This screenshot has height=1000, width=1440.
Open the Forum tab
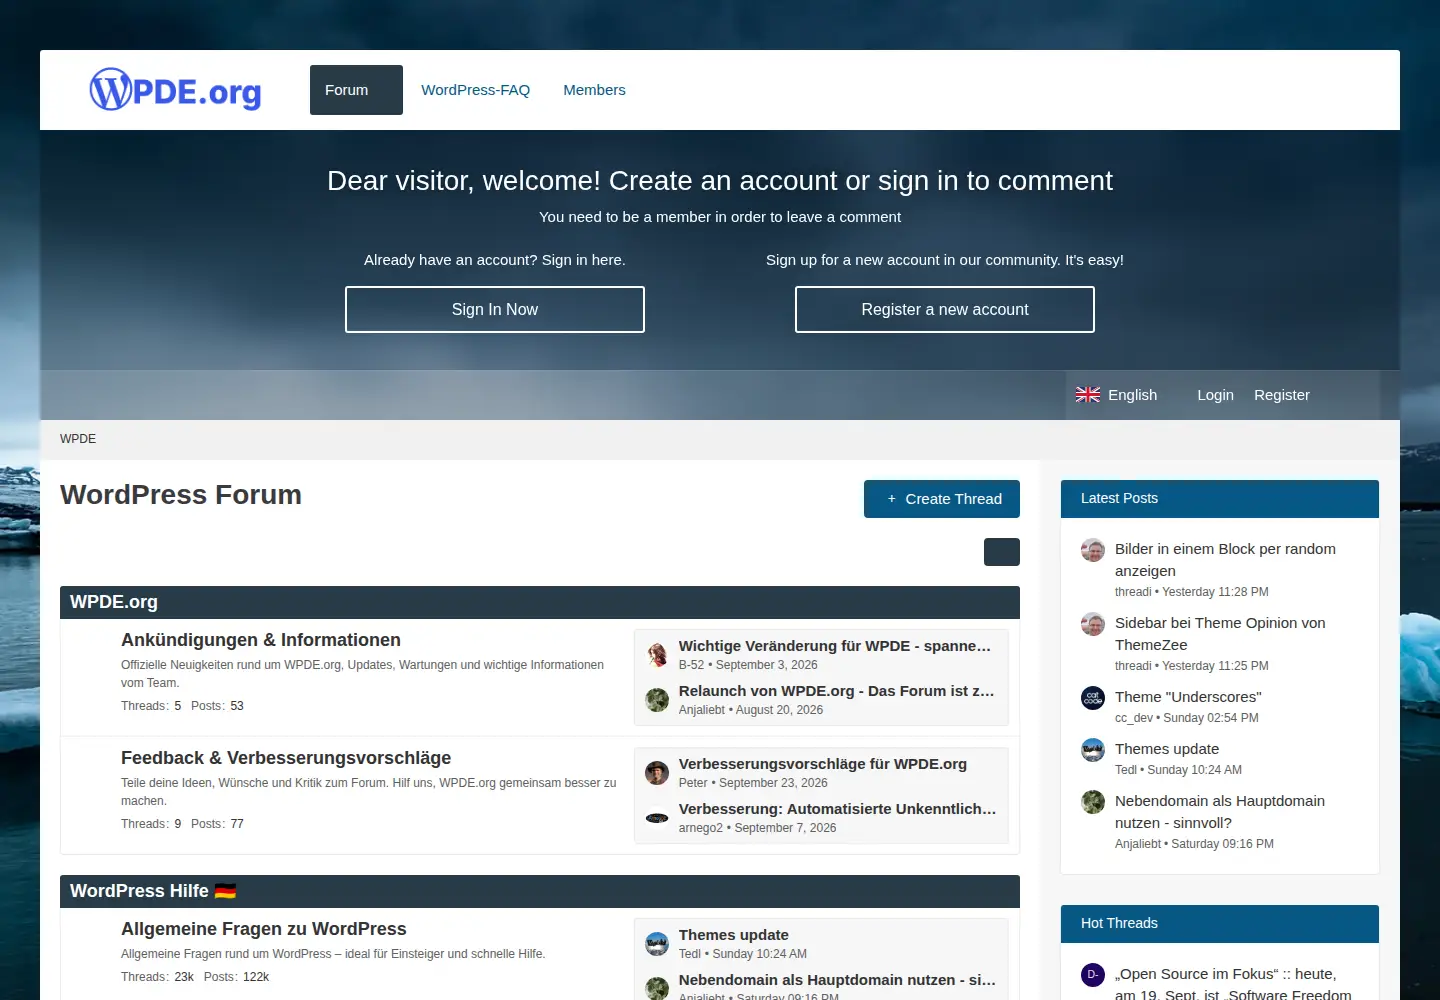pos(356,90)
